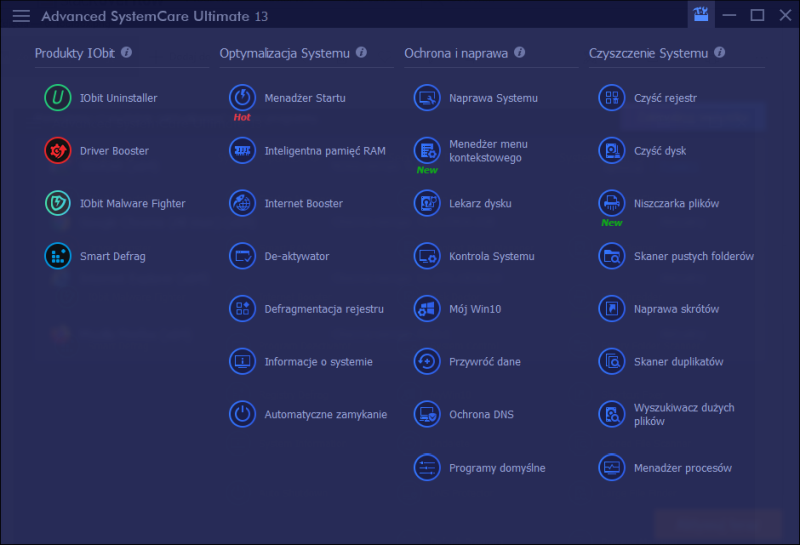Click the Mój Win10 label

pyautogui.click(x=475, y=309)
